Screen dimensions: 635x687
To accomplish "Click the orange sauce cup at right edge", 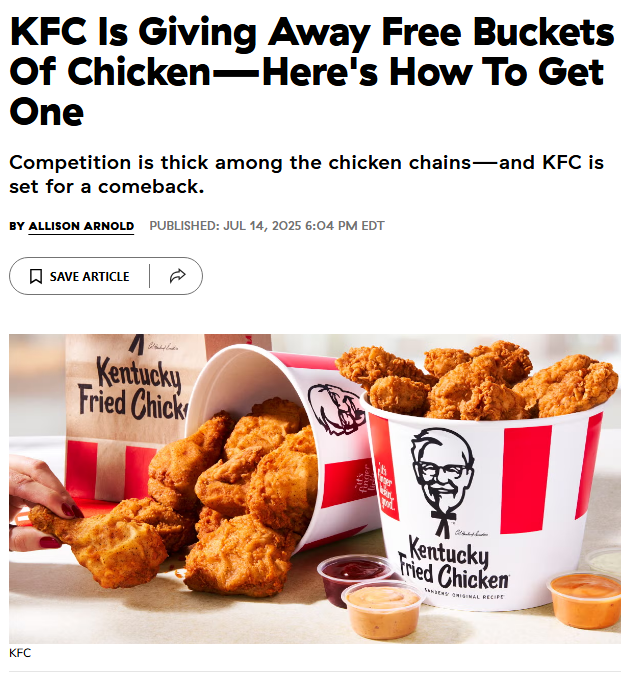I will point(584,600).
